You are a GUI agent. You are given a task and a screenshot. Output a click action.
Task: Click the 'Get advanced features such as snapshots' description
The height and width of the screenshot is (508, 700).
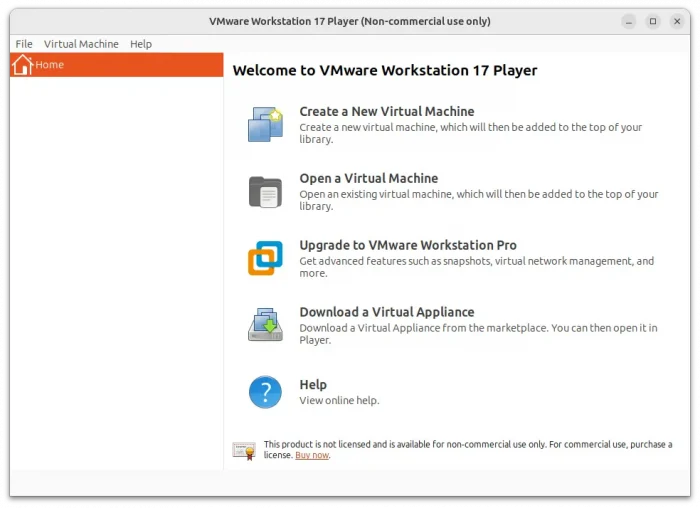point(477,267)
